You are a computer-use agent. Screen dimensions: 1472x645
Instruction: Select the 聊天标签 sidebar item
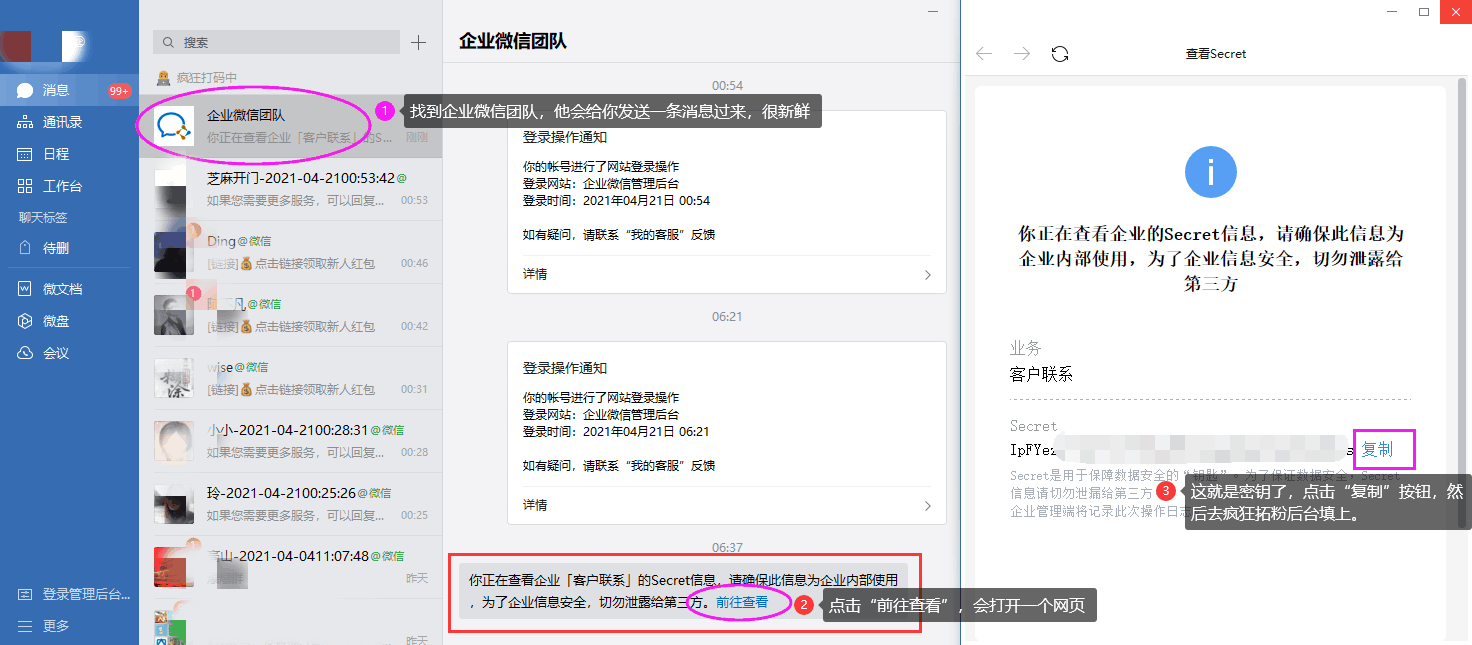click(43, 217)
